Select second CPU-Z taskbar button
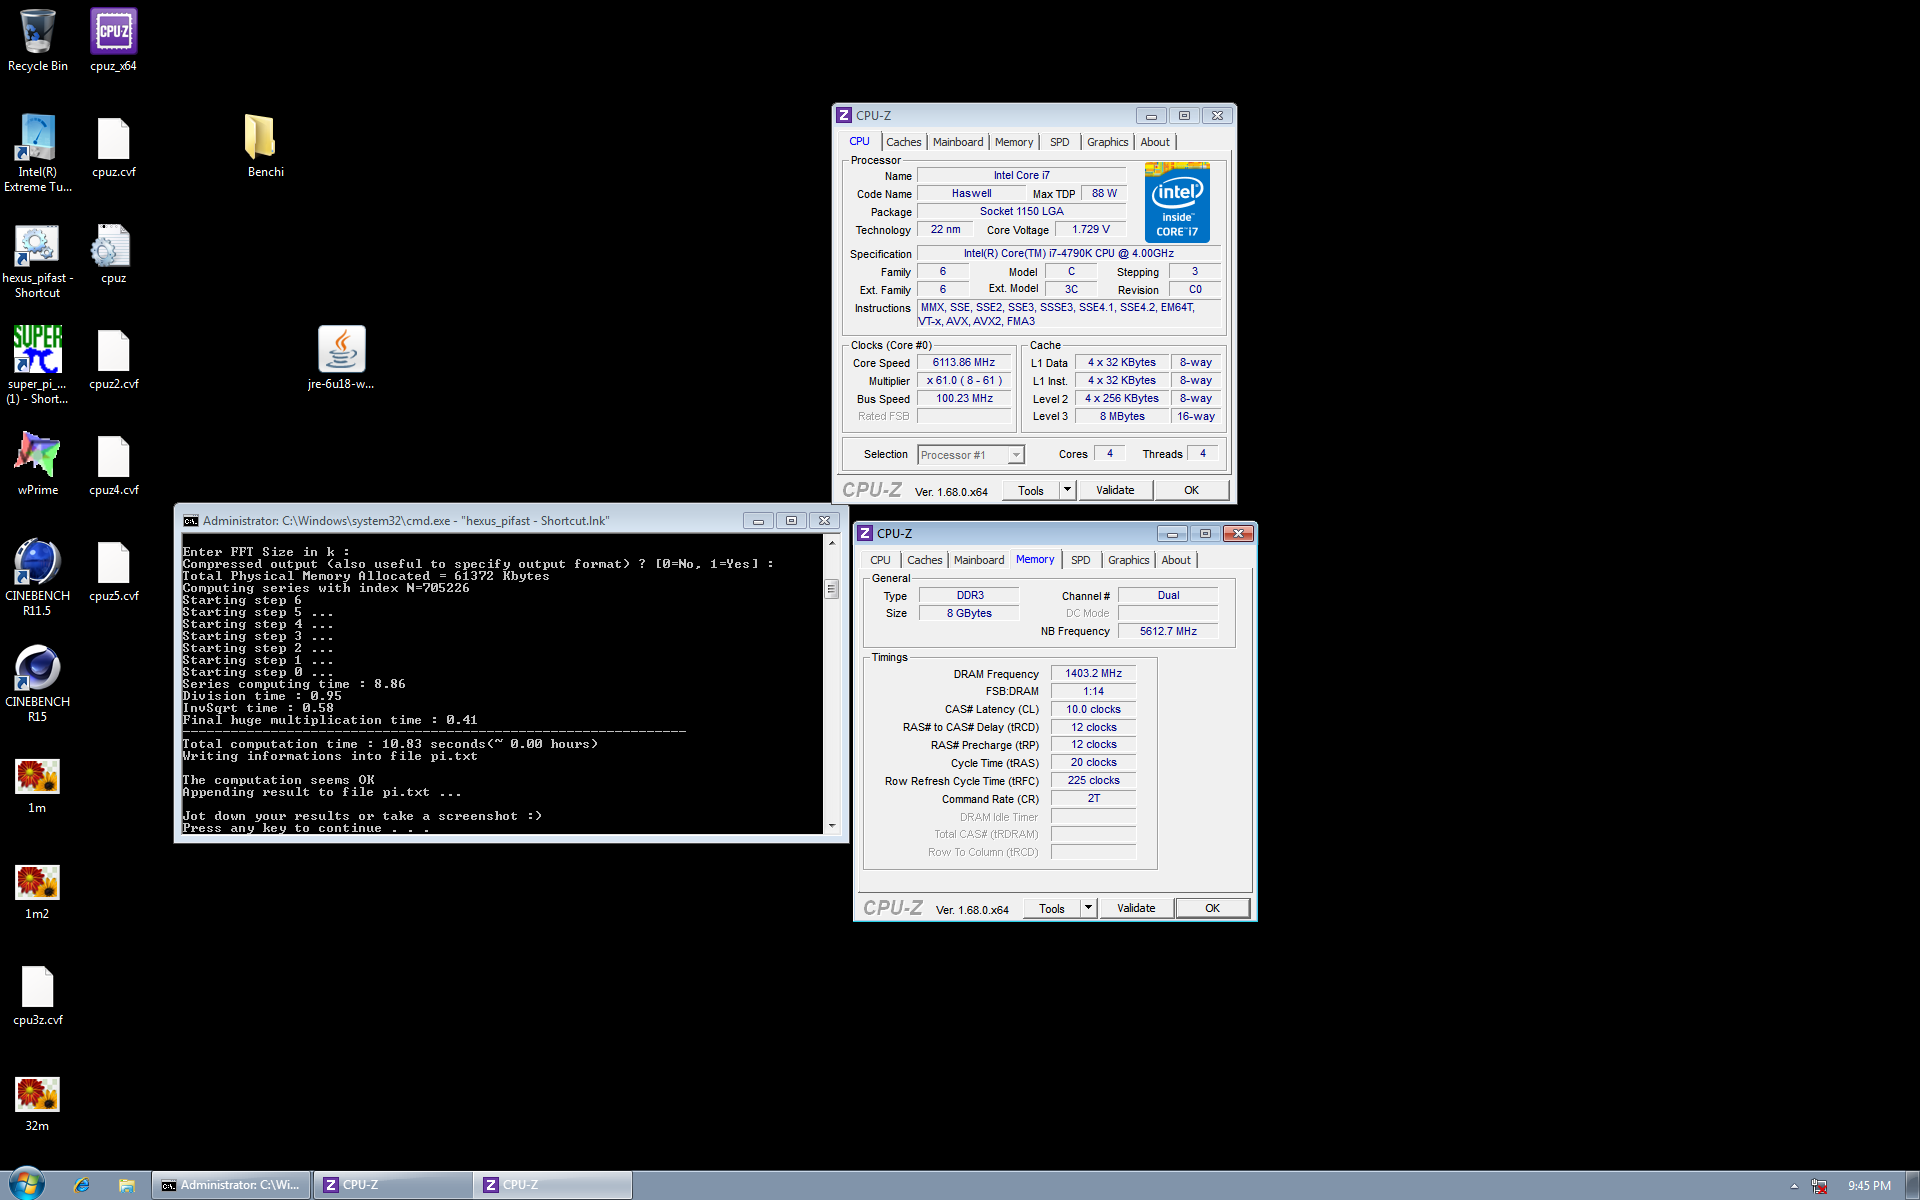1920x1200 pixels. (x=553, y=1185)
